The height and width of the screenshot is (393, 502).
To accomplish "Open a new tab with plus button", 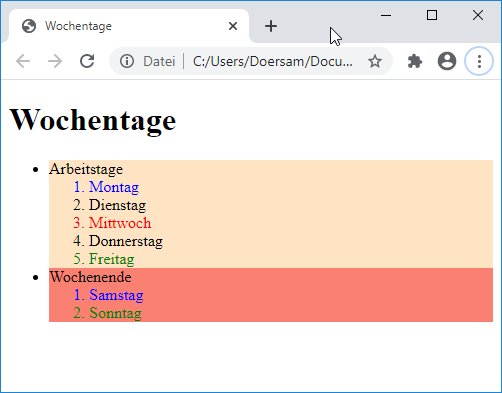I will click(x=271, y=26).
